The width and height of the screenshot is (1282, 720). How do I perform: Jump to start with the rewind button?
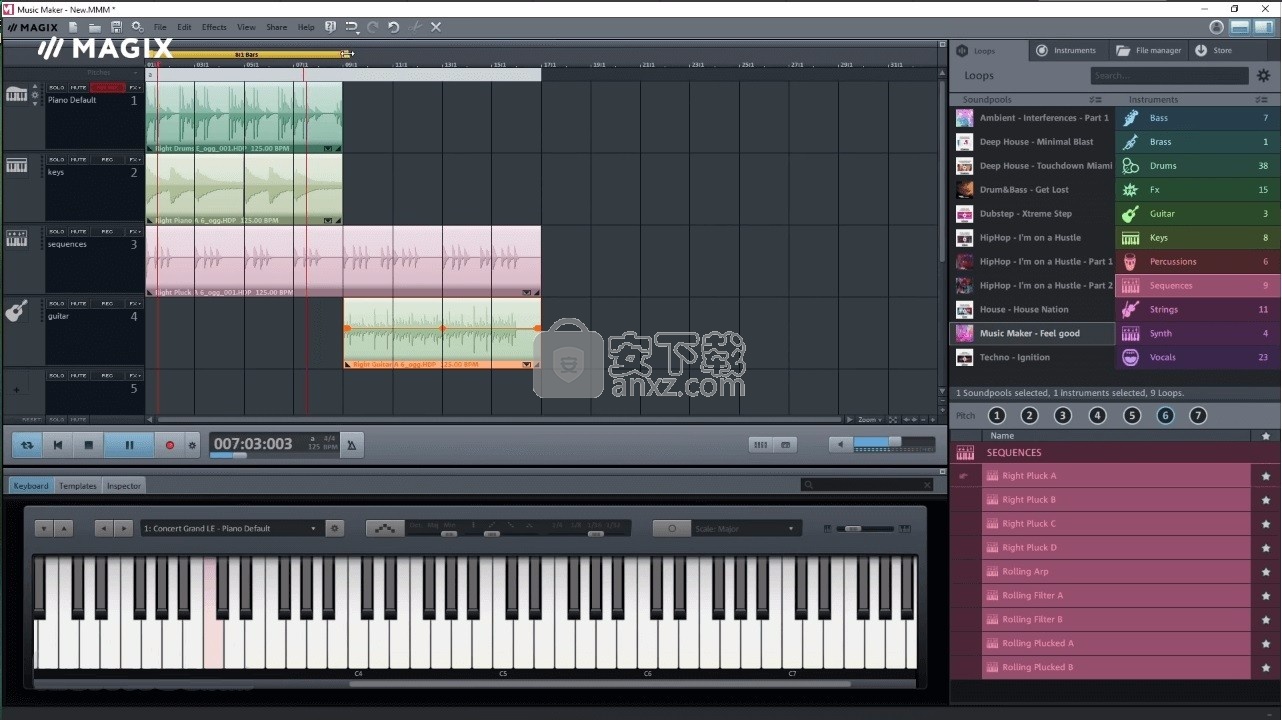pyautogui.click(x=58, y=445)
